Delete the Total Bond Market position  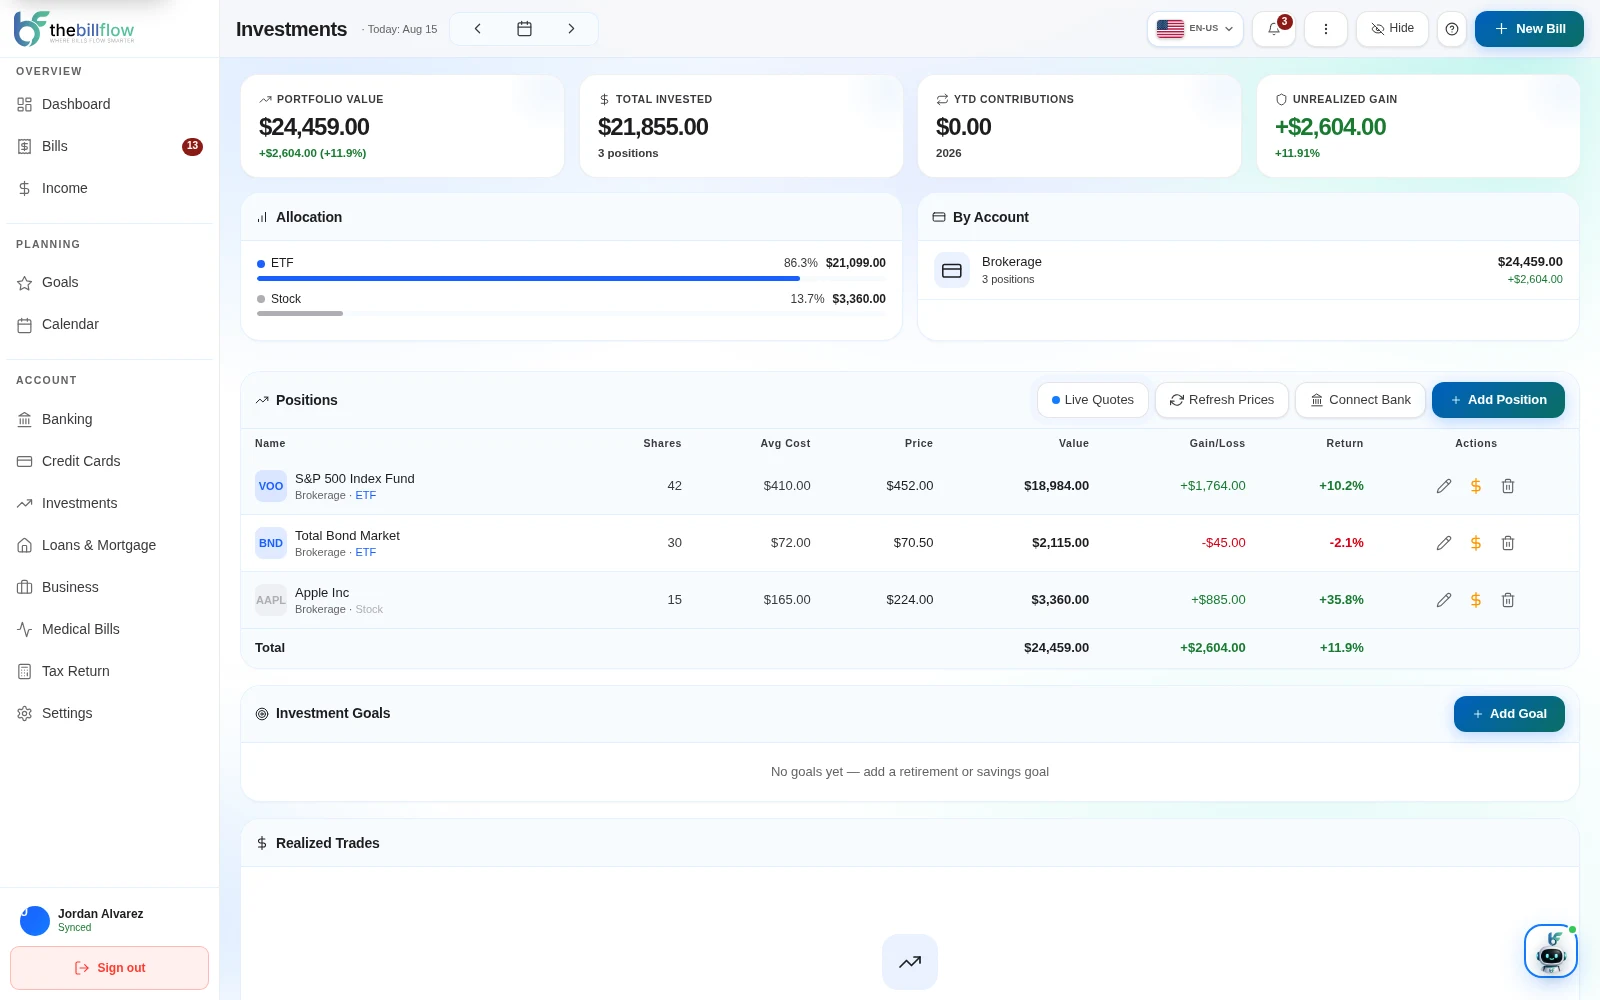point(1508,543)
